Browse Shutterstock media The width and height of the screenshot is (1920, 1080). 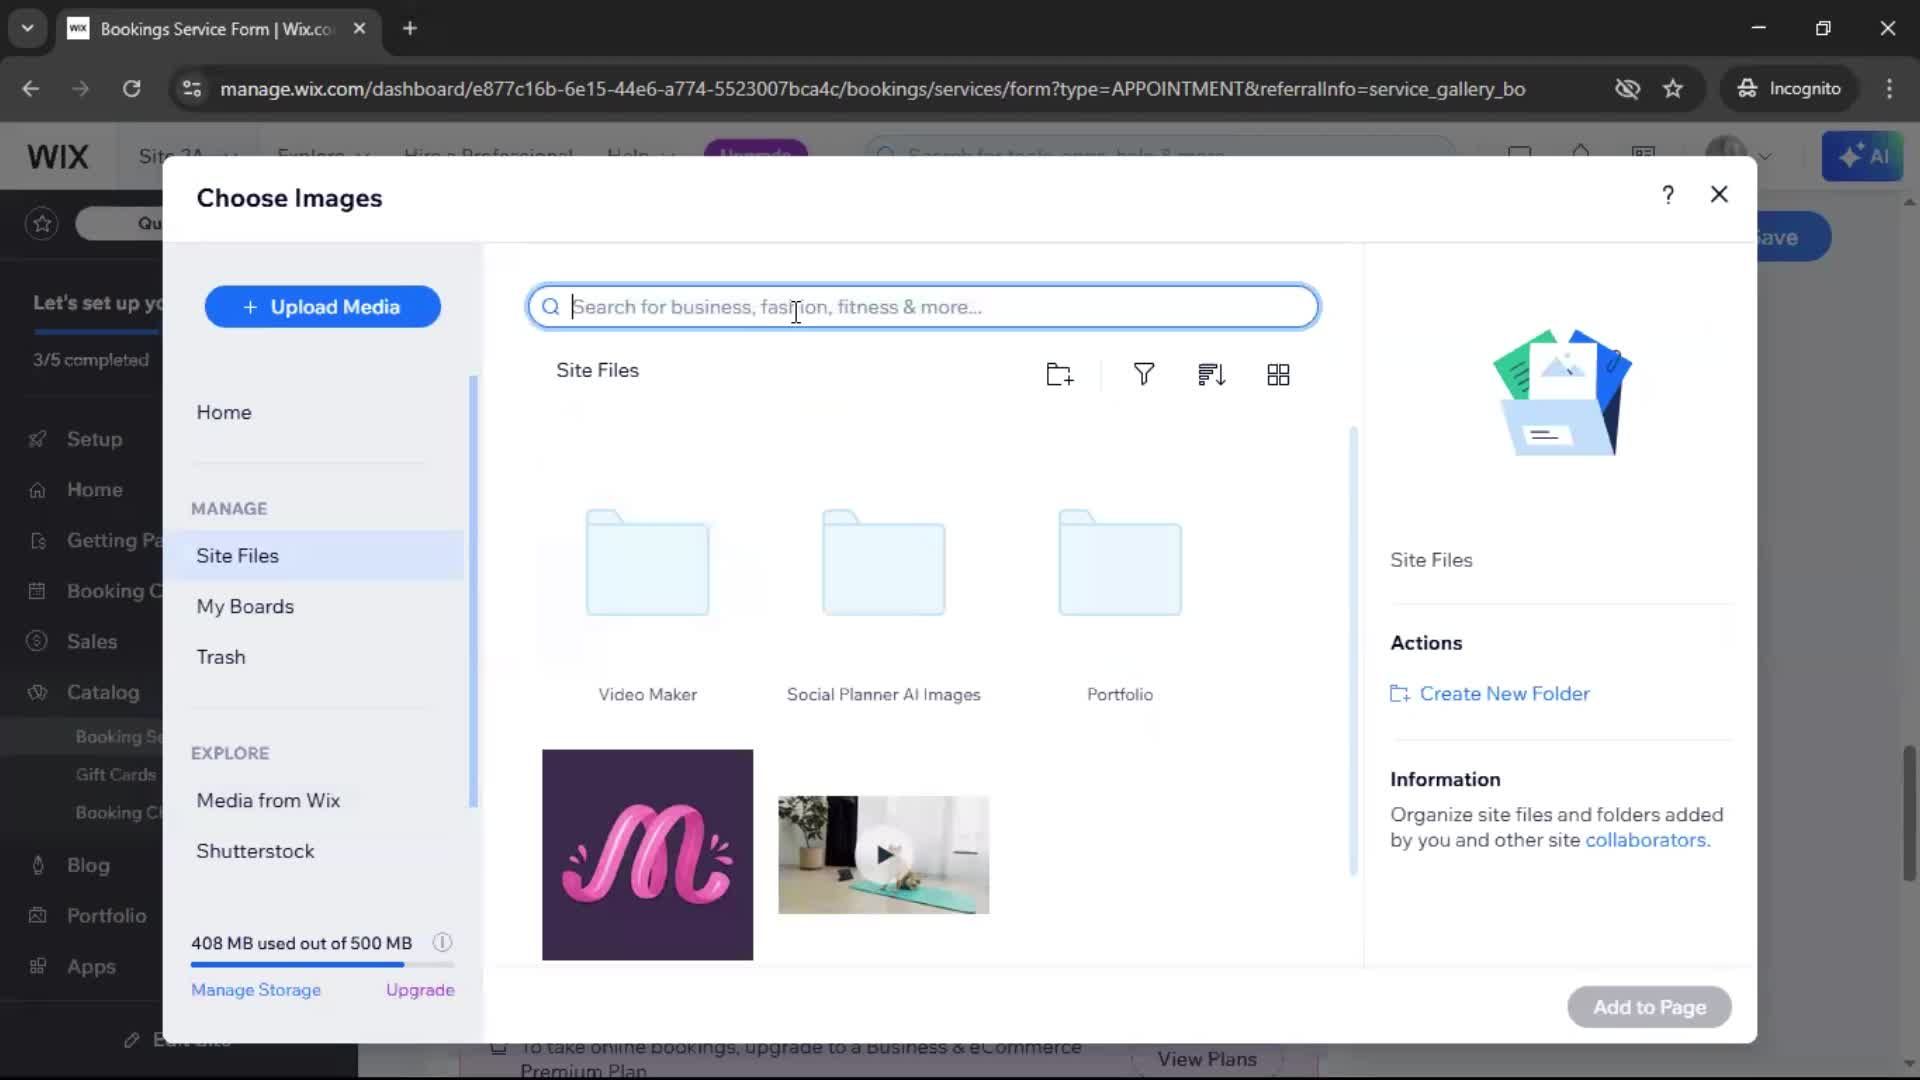click(x=255, y=851)
